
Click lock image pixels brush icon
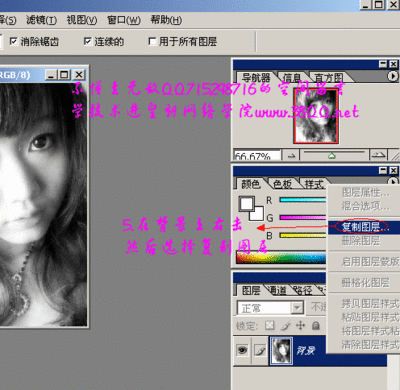coord(285,325)
